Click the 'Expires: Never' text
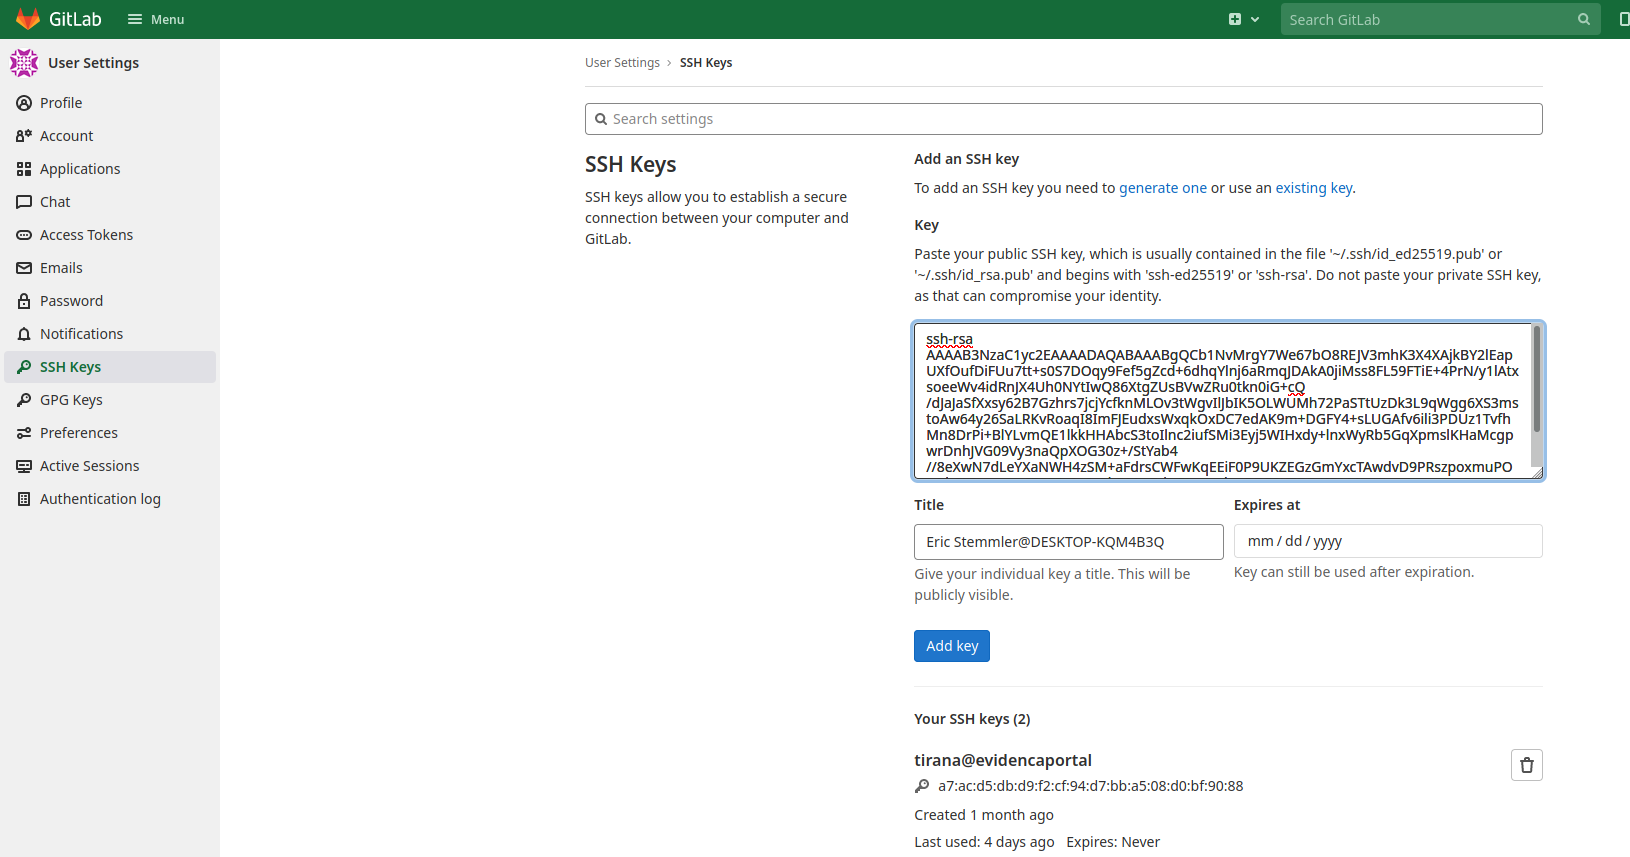The width and height of the screenshot is (1630, 857). [x=1113, y=842]
